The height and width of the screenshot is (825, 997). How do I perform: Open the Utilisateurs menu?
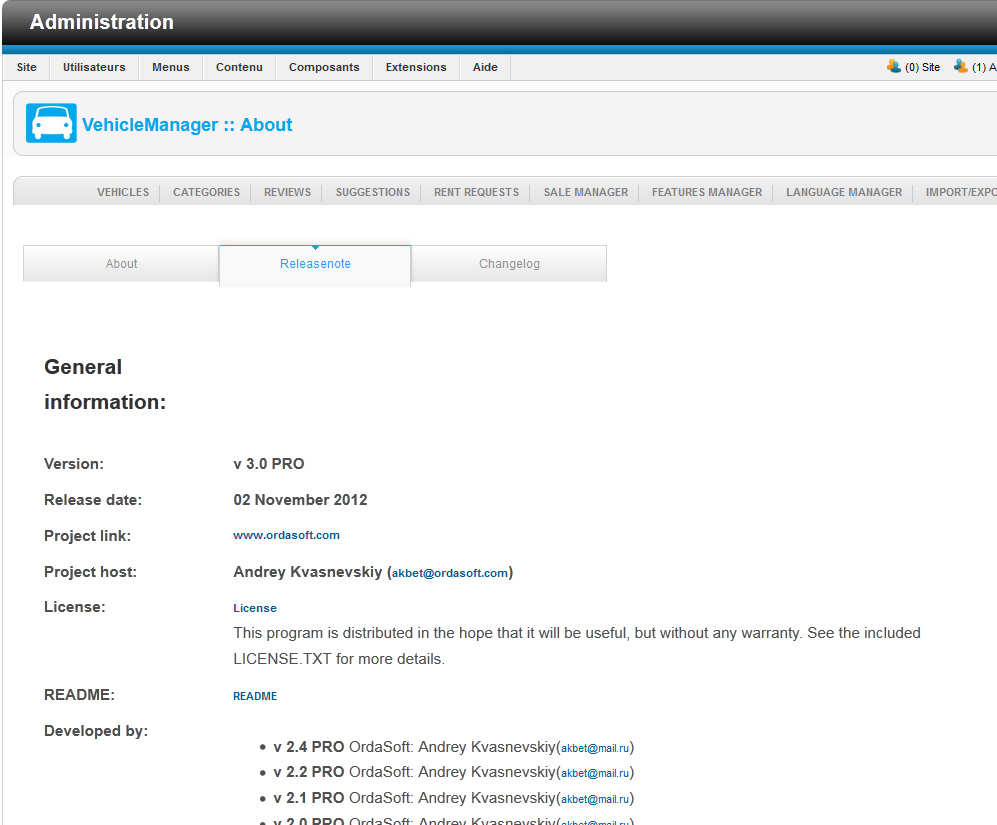pyautogui.click(x=94, y=67)
